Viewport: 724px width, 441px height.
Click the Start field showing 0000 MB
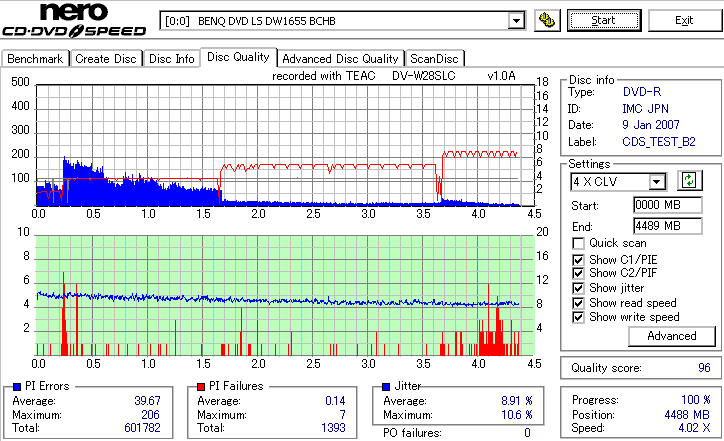click(x=668, y=205)
